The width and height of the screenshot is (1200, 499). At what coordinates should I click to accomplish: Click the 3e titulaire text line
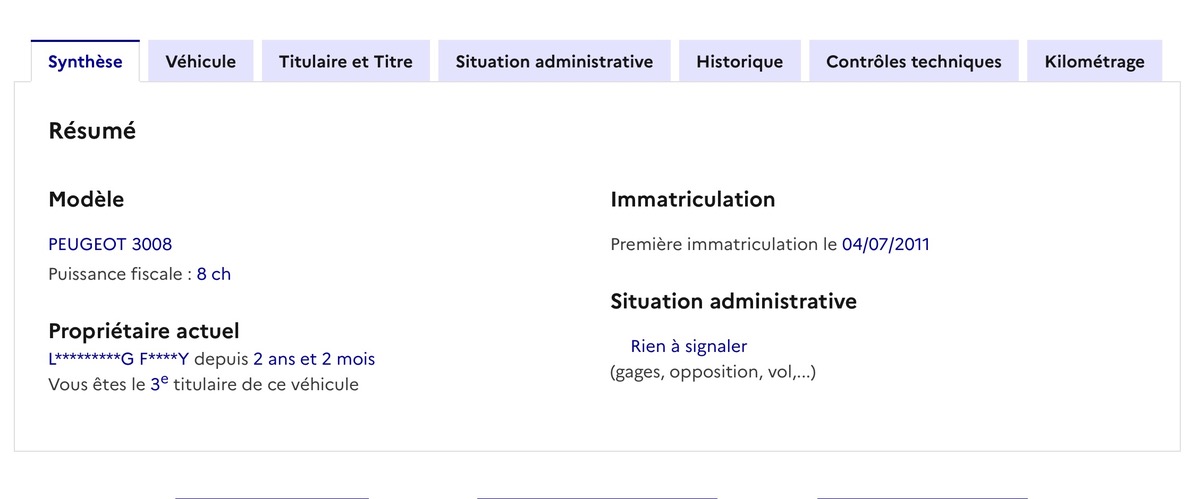pyautogui.click(x=203, y=384)
